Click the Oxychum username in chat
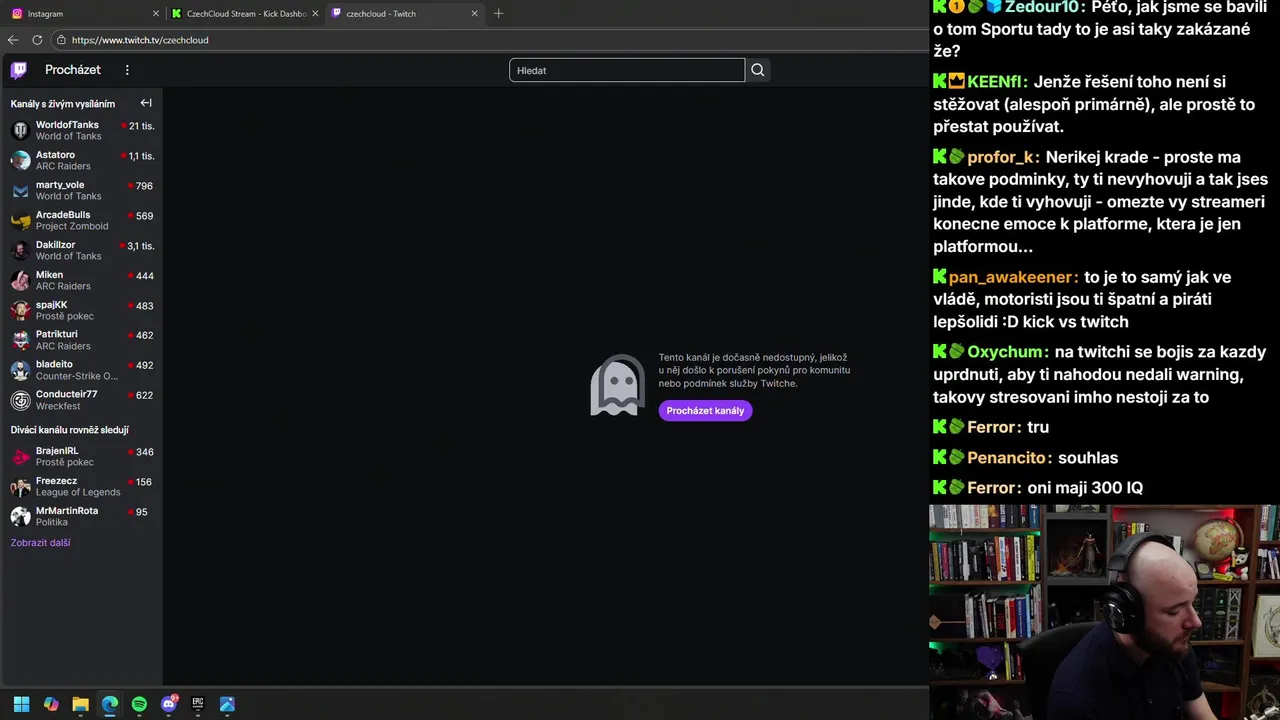1280x720 pixels. (1004, 352)
